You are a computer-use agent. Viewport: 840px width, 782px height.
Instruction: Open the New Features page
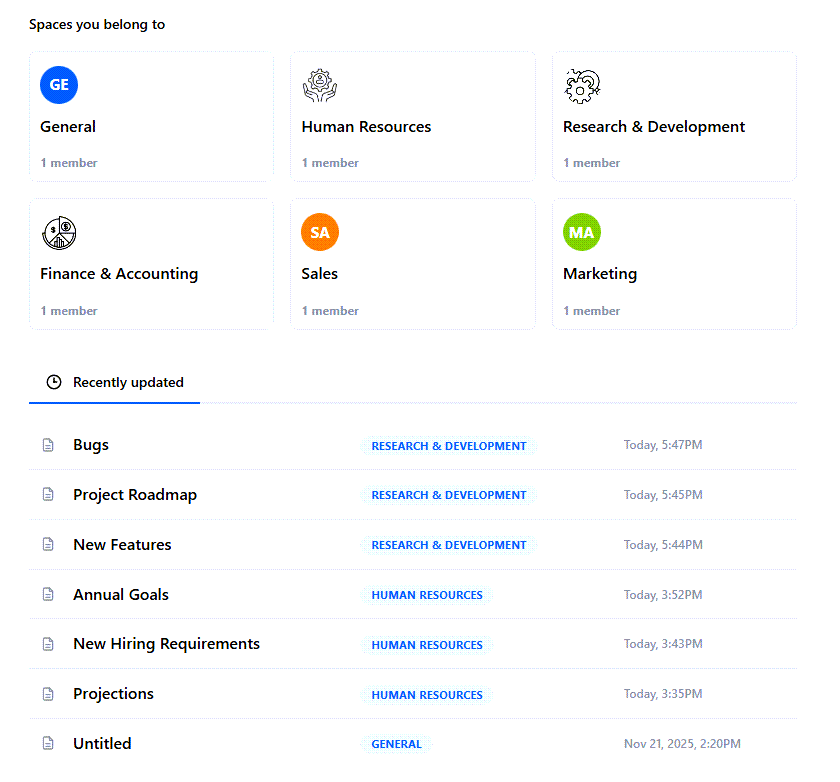tap(122, 544)
